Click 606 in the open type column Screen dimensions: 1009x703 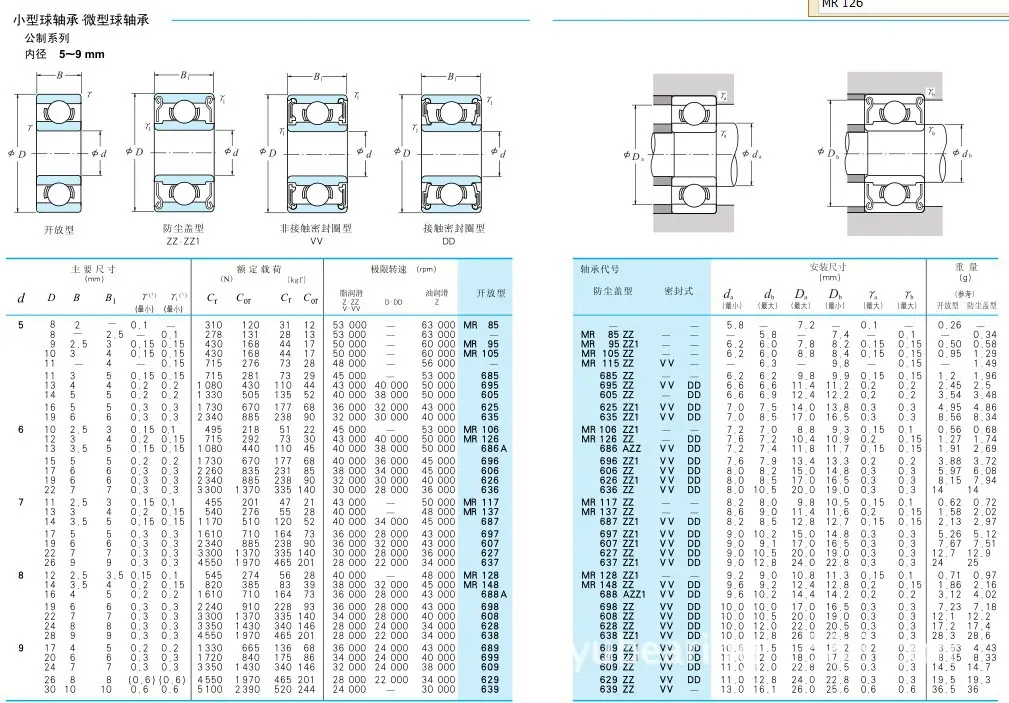coord(490,471)
